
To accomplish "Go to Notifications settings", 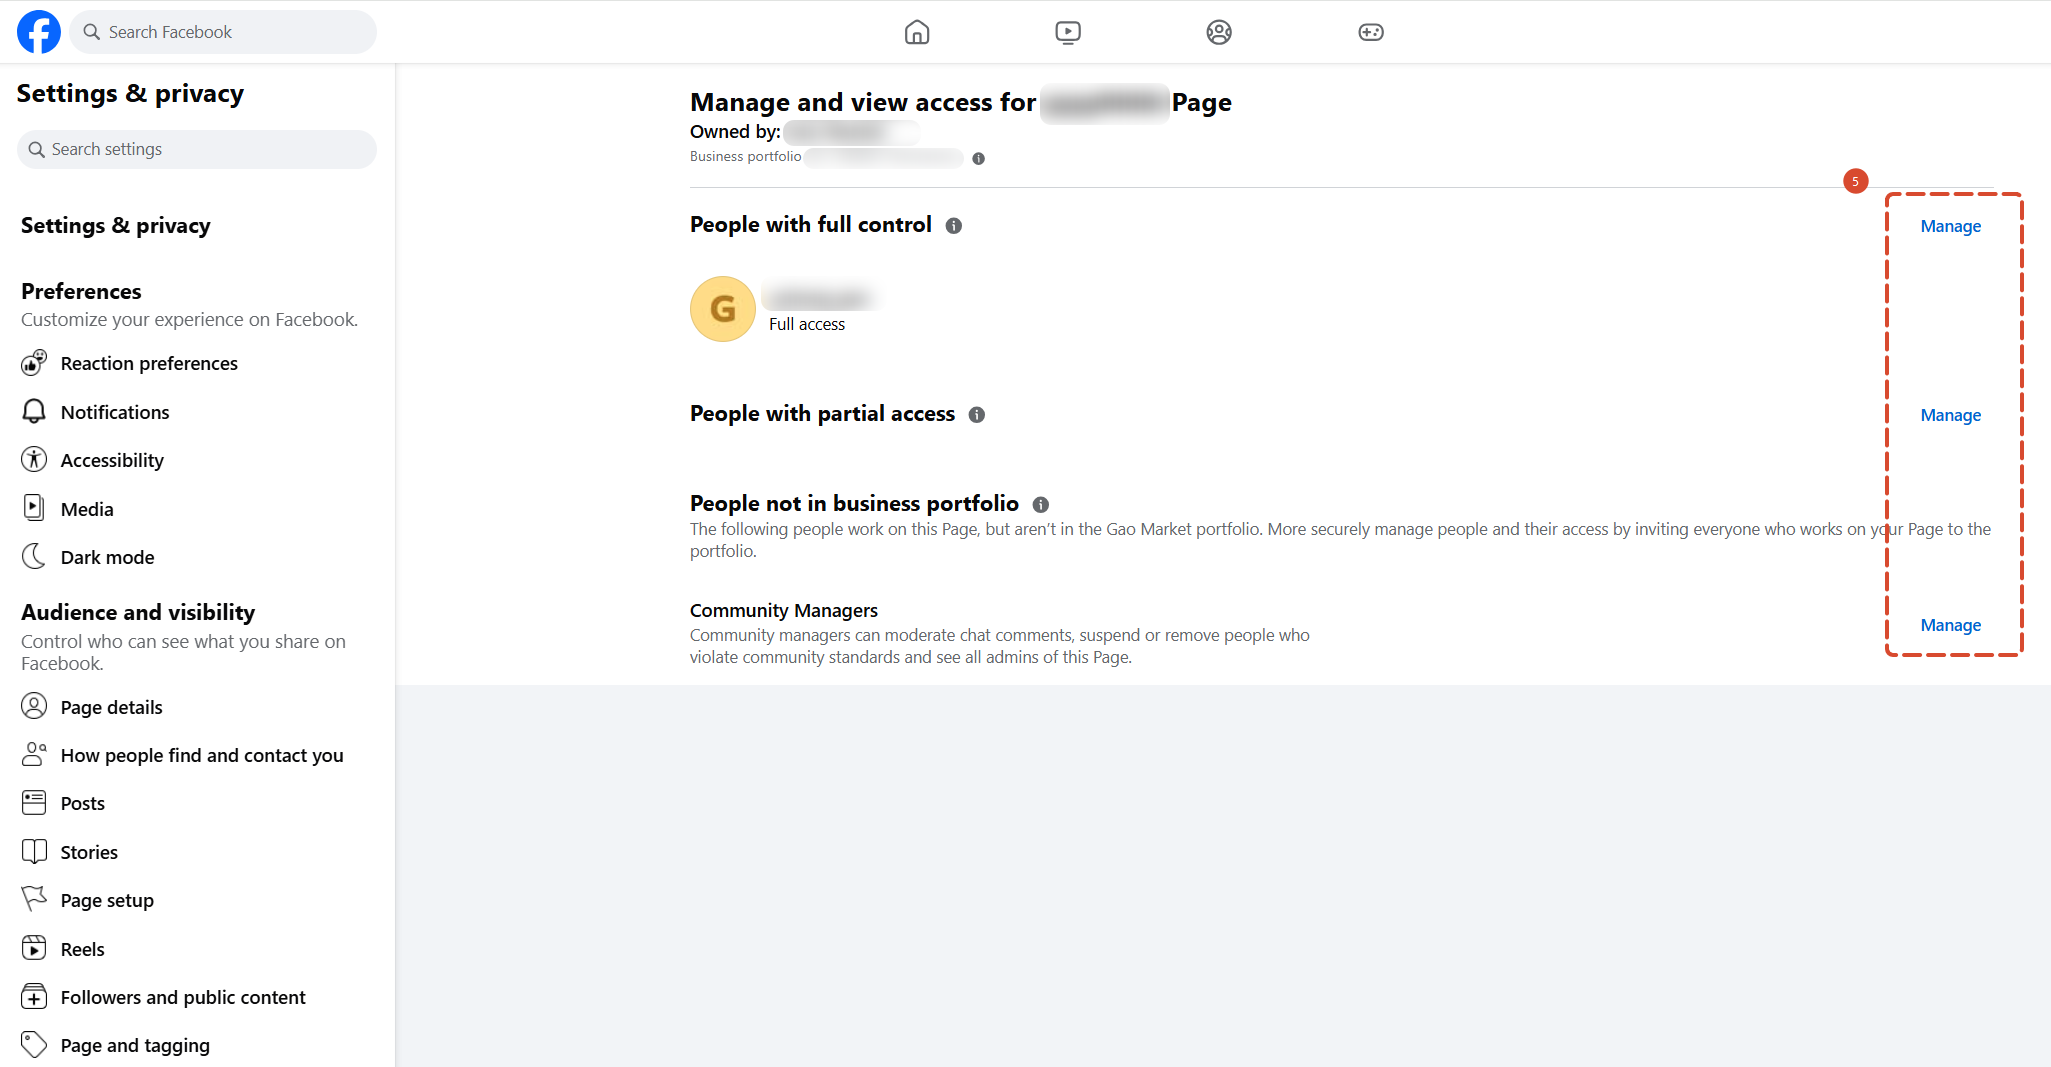I will [115, 413].
